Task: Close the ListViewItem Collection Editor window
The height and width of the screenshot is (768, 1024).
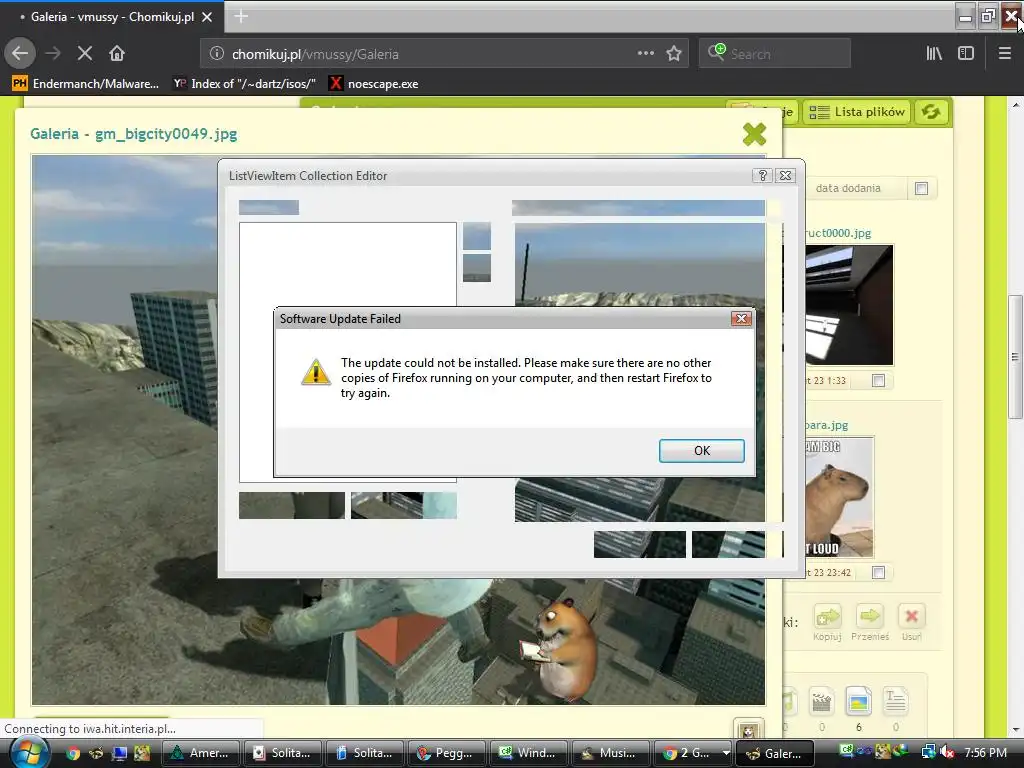Action: (786, 176)
